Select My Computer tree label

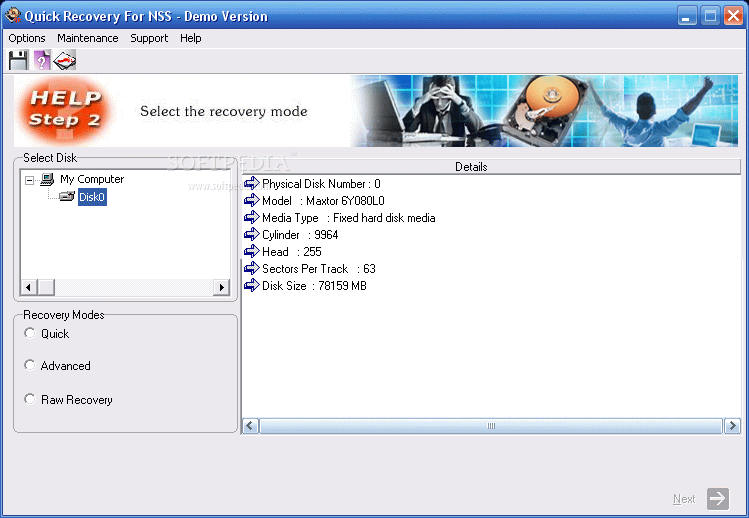[x=92, y=179]
